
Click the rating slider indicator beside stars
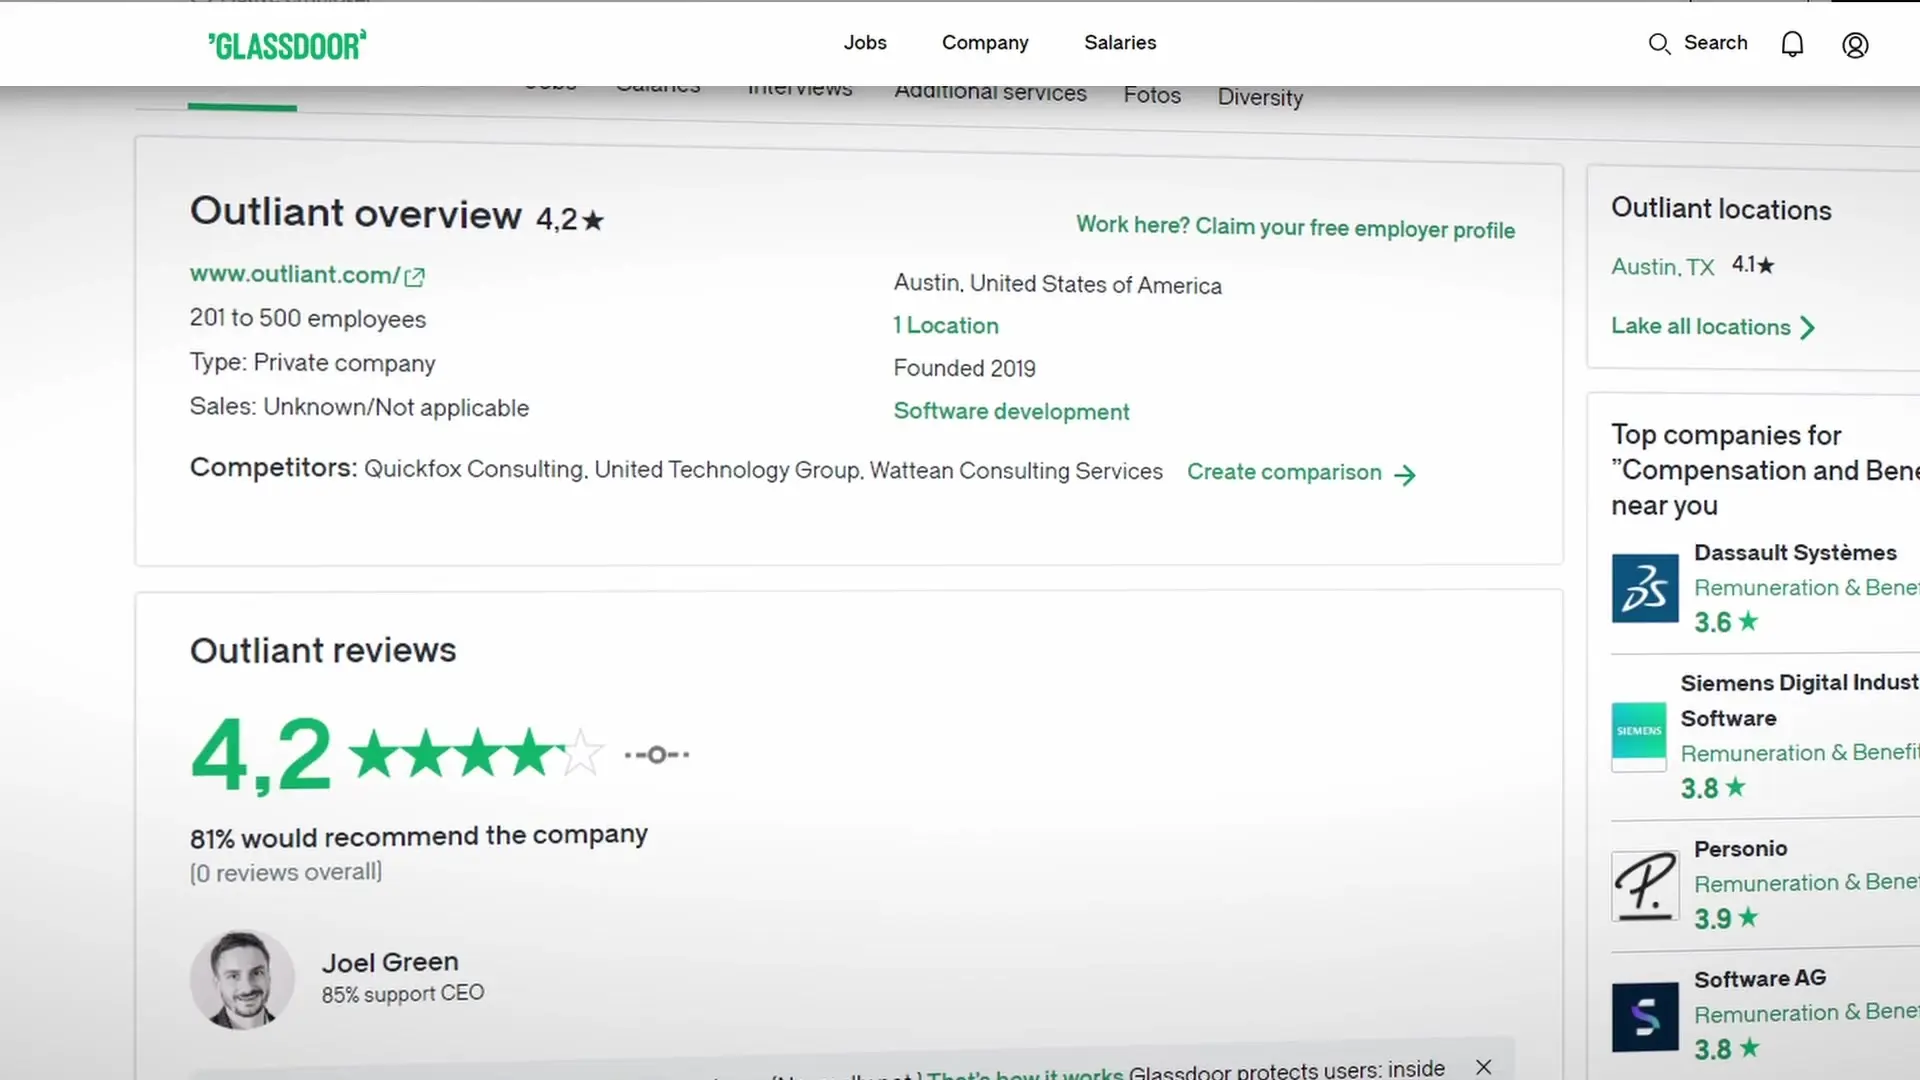(x=656, y=754)
